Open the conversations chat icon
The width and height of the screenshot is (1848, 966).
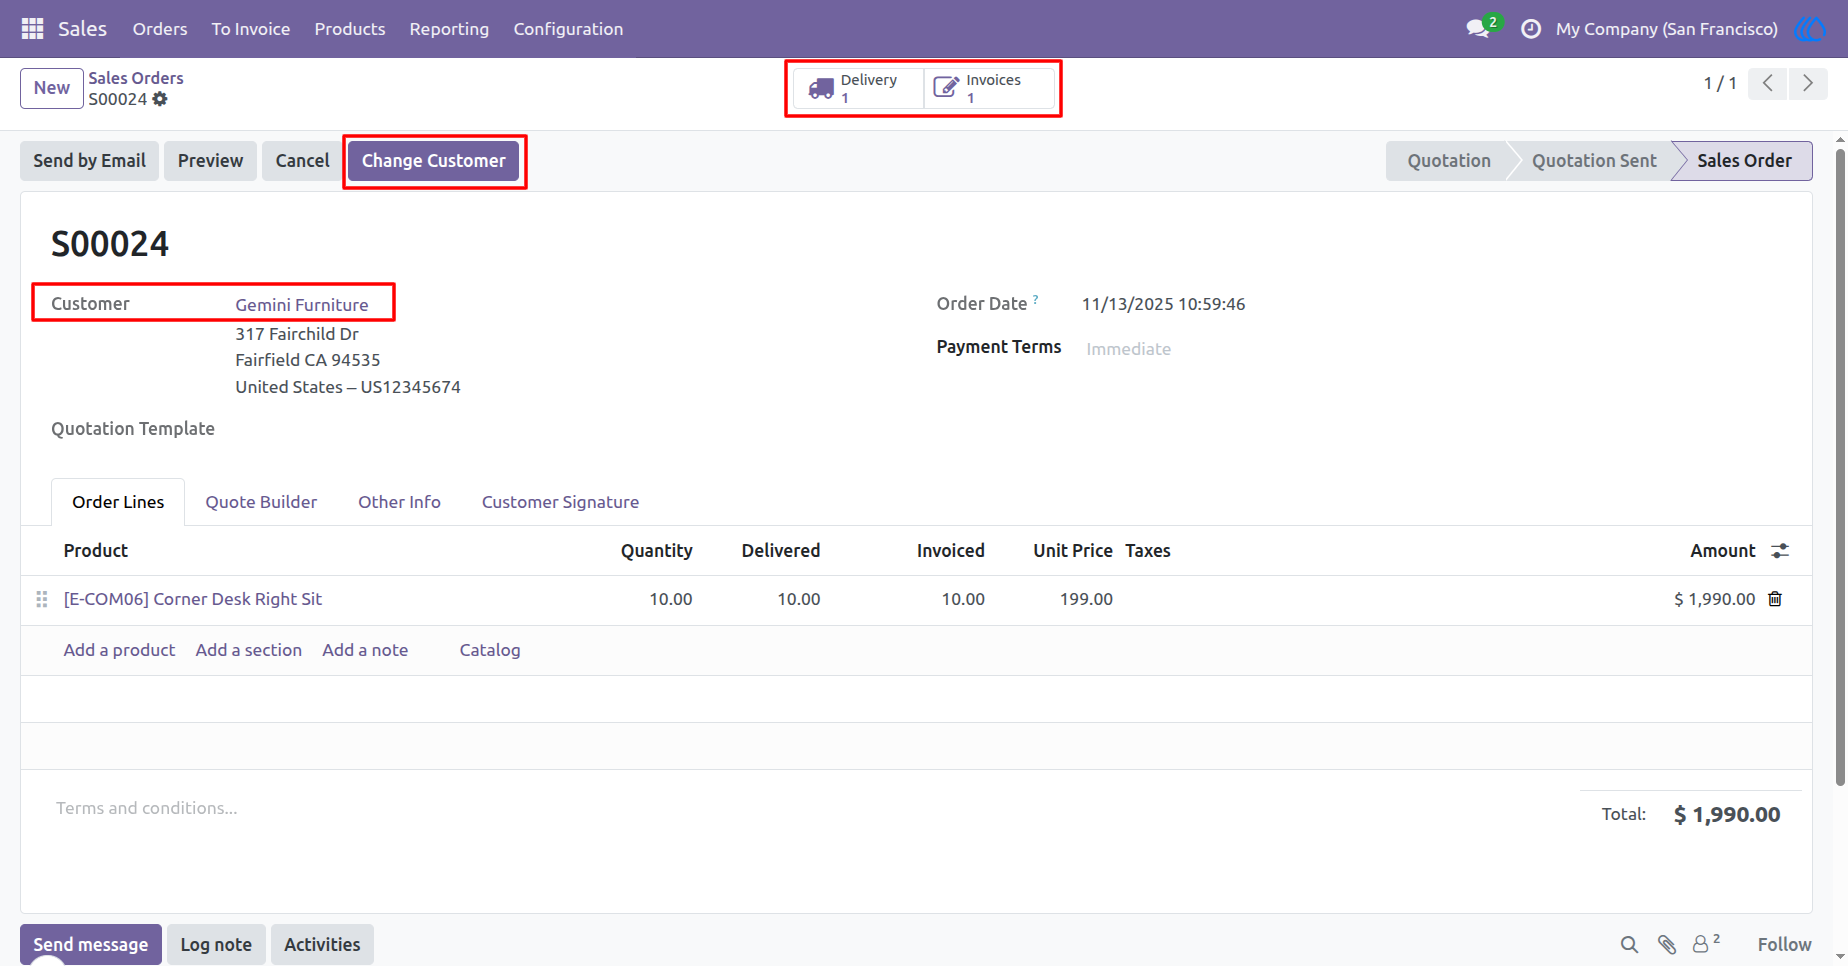pyautogui.click(x=1478, y=29)
